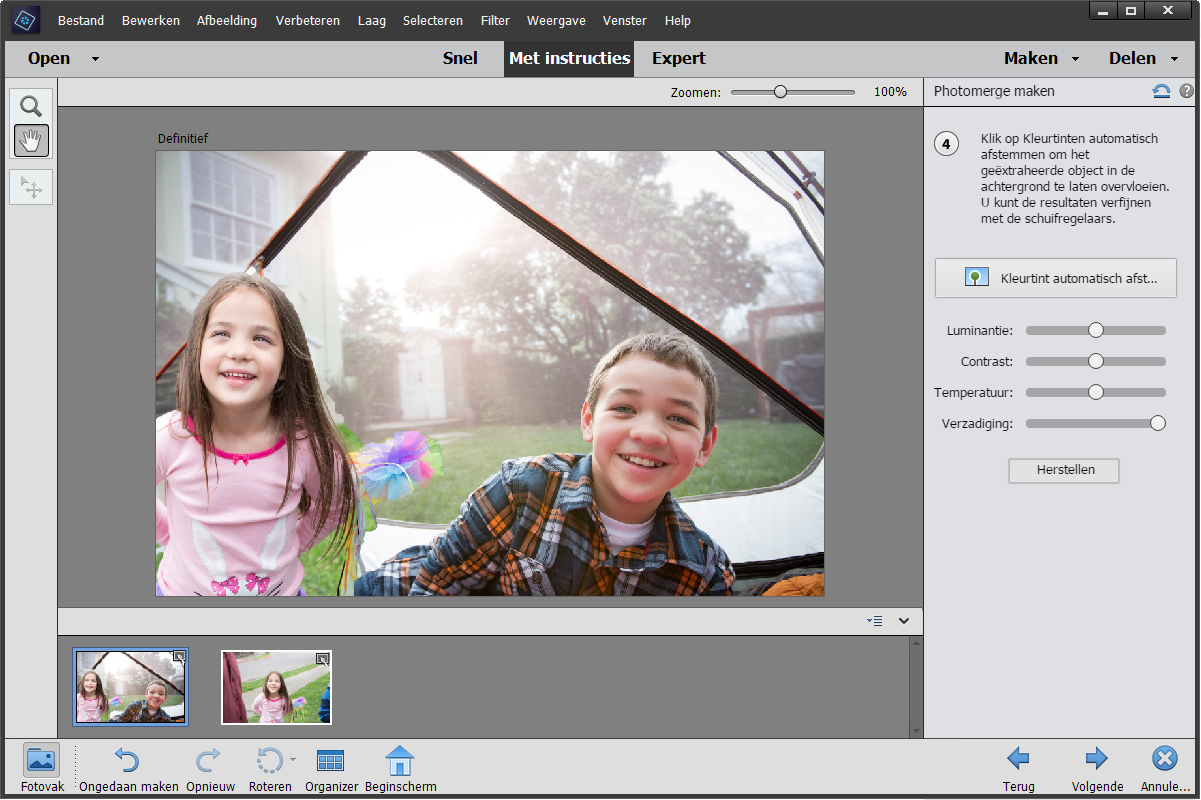Open the Organizer
The height and width of the screenshot is (800, 1201).
click(331, 762)
